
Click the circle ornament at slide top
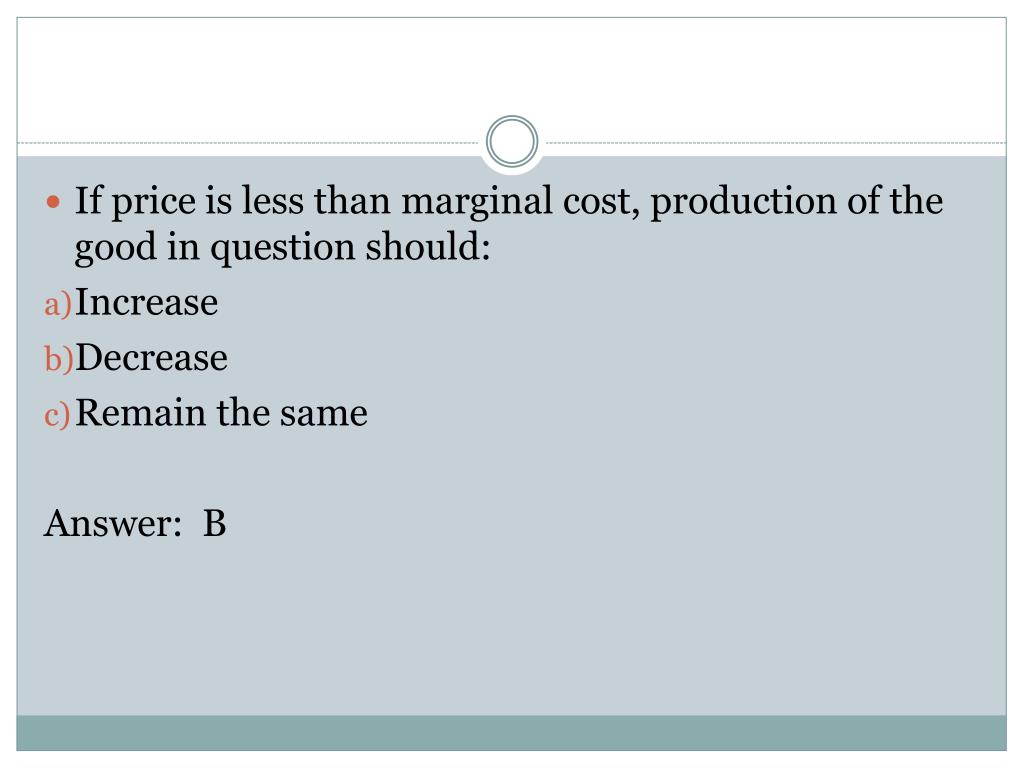[512, 142]
